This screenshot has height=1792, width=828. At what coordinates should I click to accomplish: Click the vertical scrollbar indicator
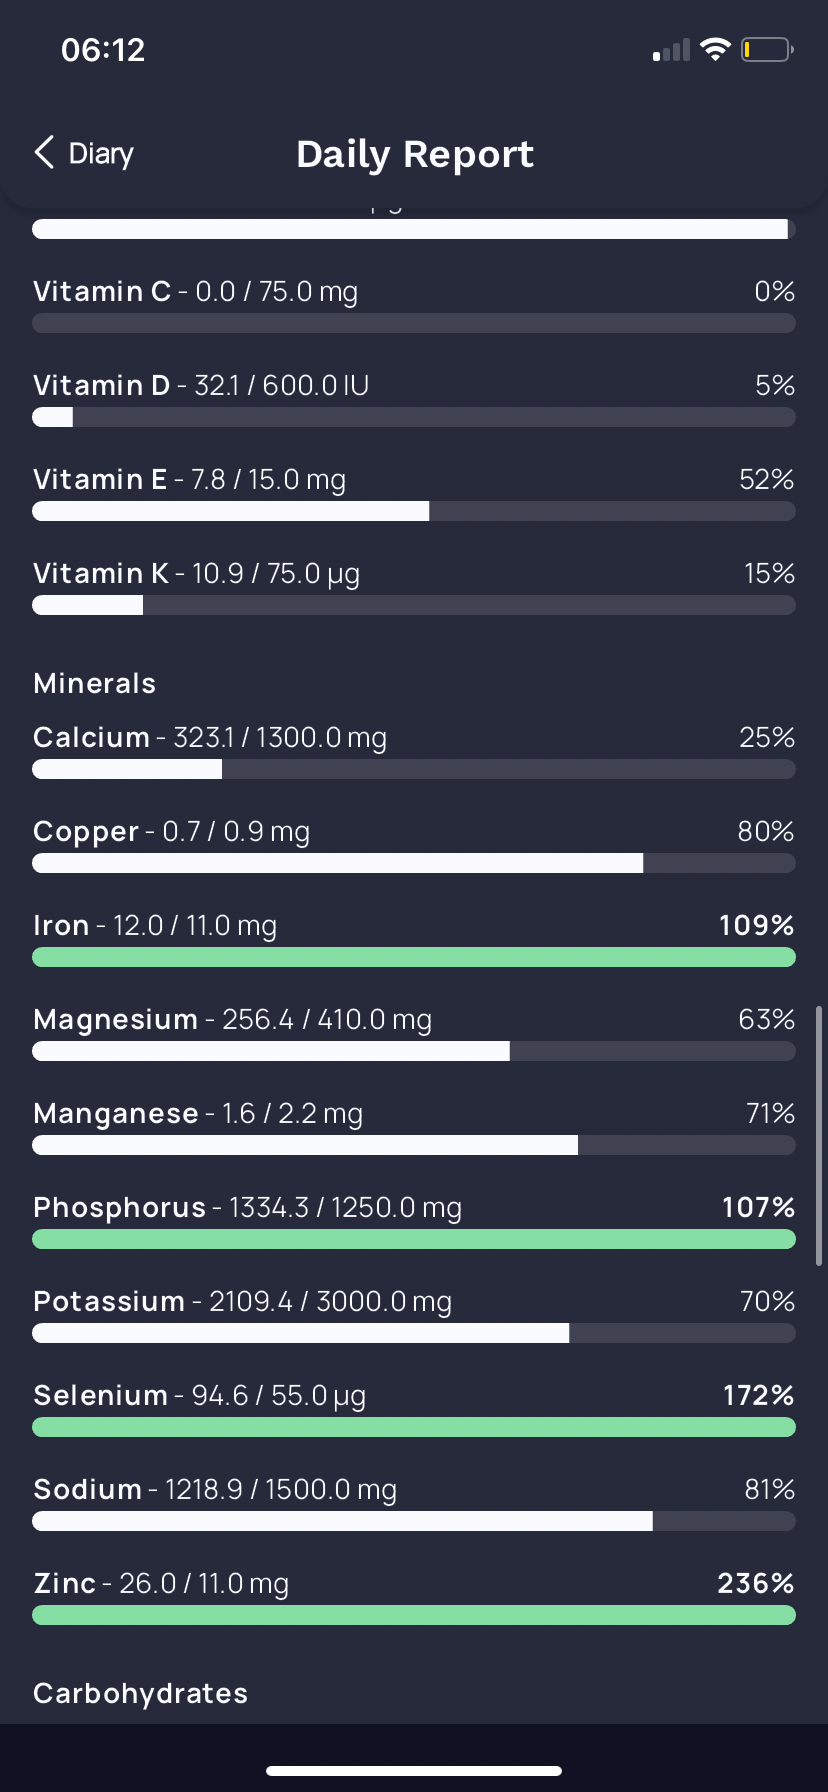819,1136
